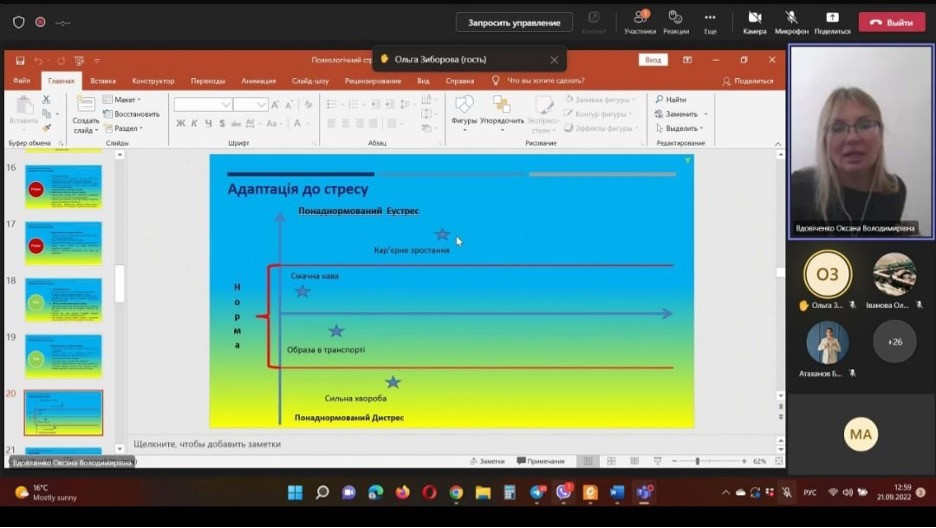Open the font name combo box
This screenshot has height=528, width=936.
click(203, 105)
